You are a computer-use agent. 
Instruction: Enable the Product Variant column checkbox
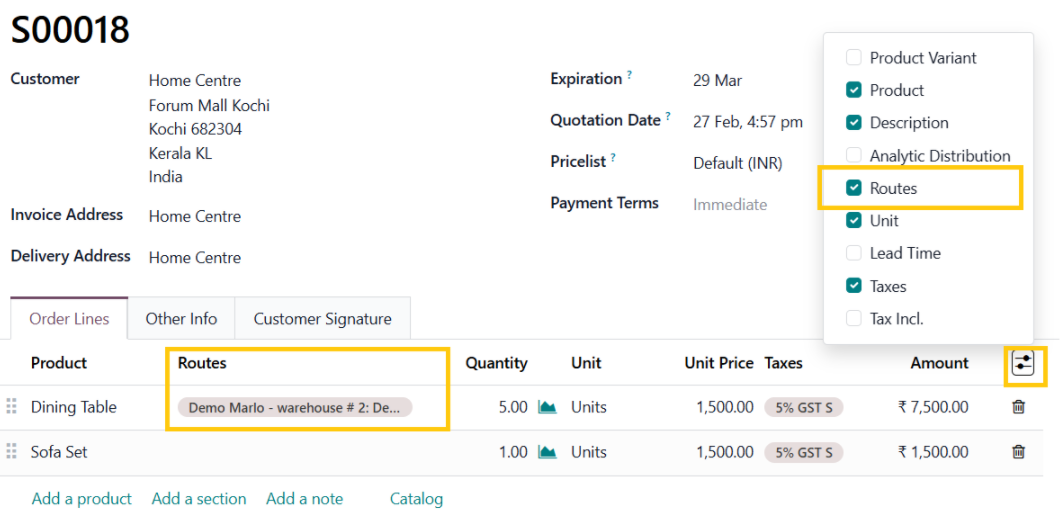click(854, 58)
